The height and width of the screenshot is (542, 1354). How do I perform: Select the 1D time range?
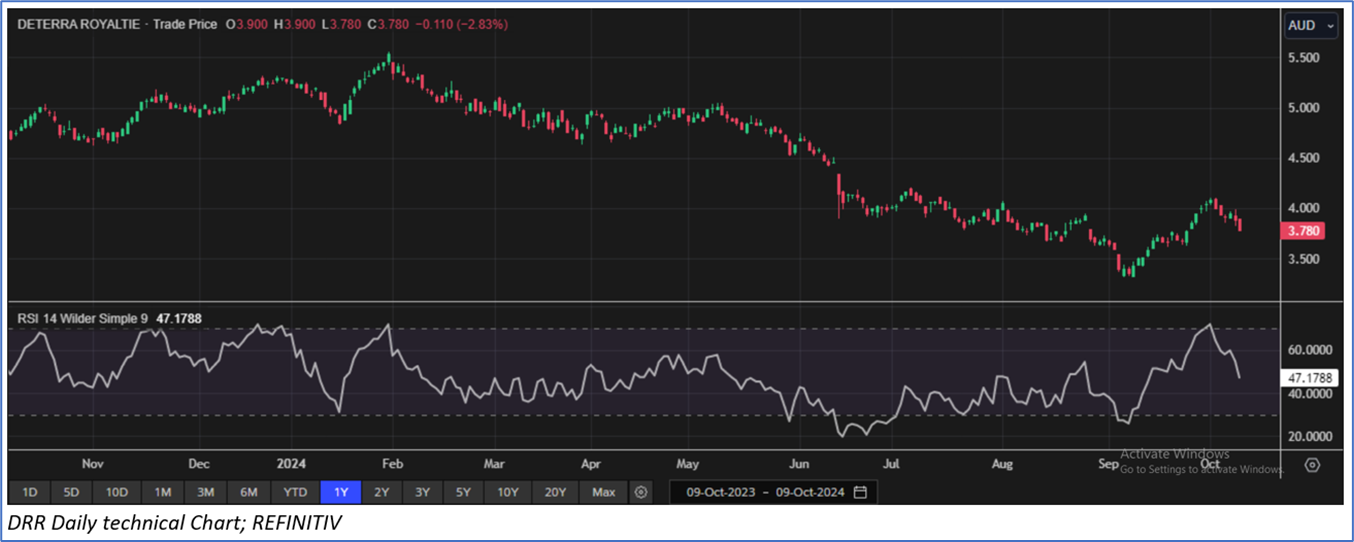tap(30, 492)
